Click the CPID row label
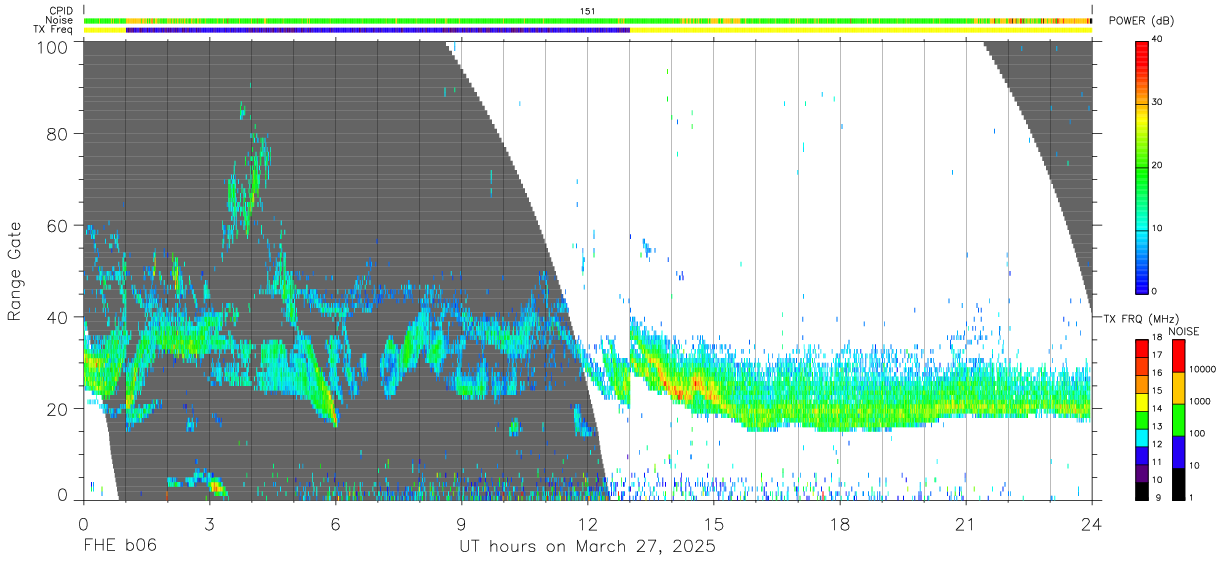The width and height of the screenshot is (1228, 567). tap(61, 11)
